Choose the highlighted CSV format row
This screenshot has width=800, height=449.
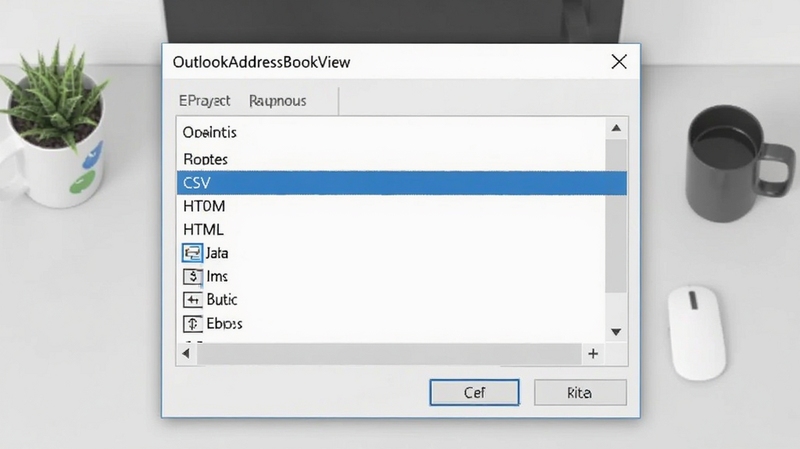point(402,183)
